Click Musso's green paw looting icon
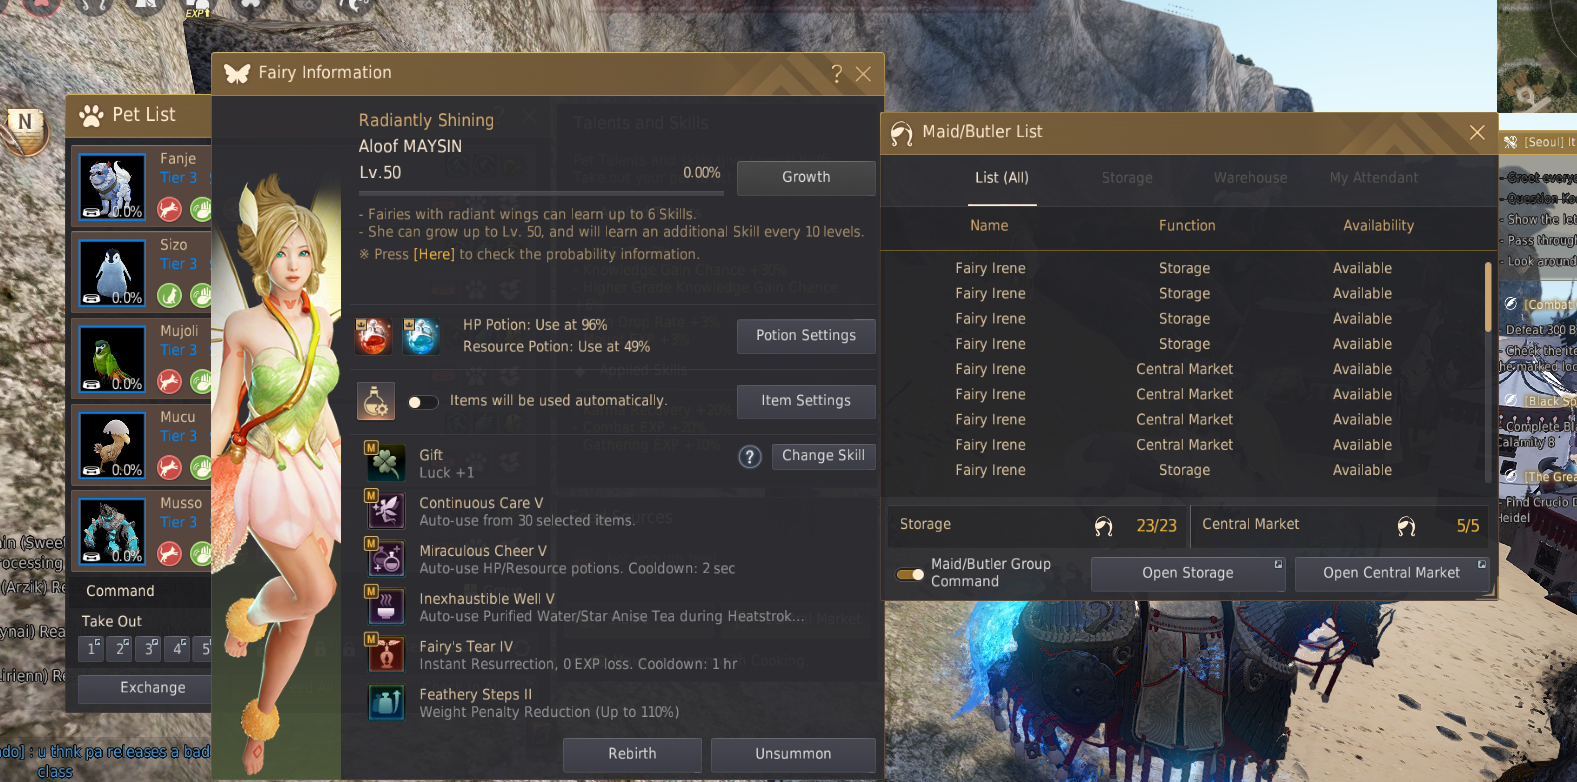Image resolution: width=1577 pixels, height=782 pixels. 201,554
